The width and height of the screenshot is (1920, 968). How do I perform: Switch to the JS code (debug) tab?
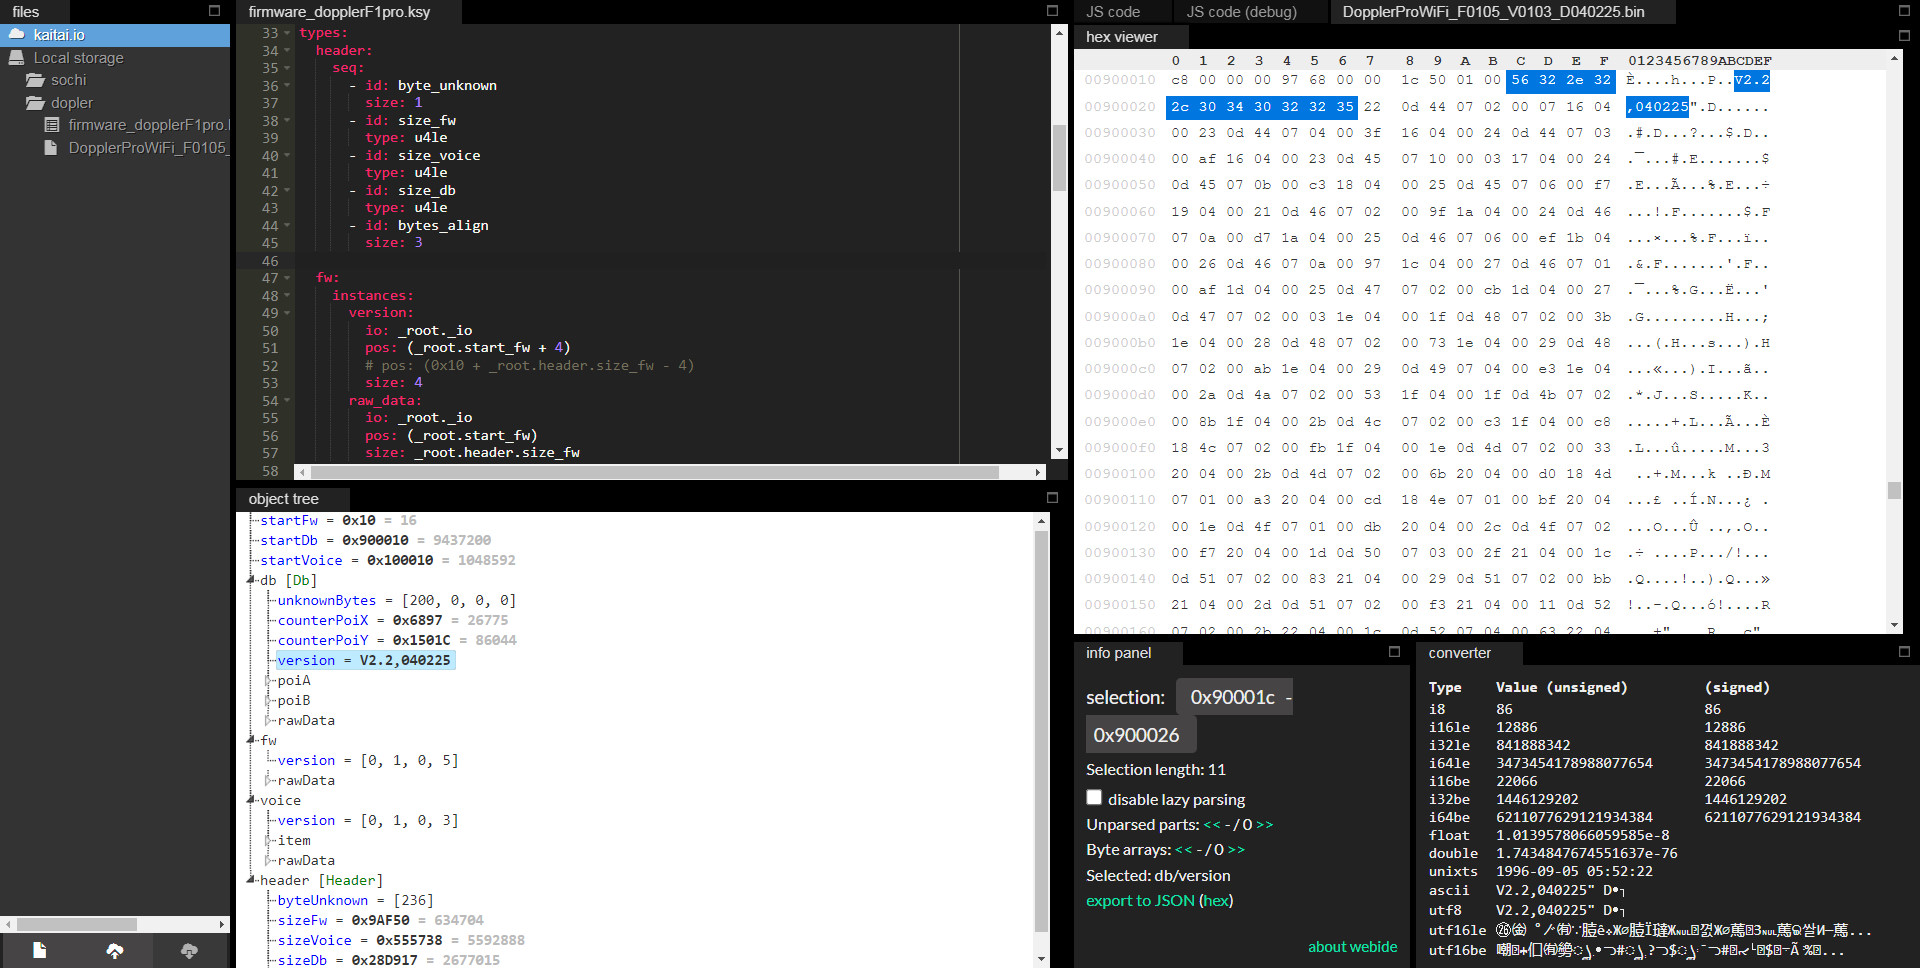tap(1241, 12)
